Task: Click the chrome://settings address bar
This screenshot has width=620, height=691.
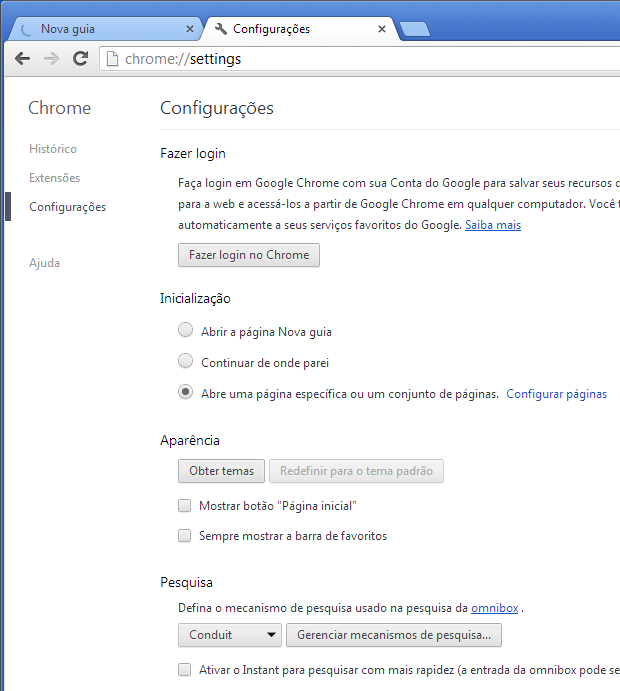Action: [x=359, y=59]
